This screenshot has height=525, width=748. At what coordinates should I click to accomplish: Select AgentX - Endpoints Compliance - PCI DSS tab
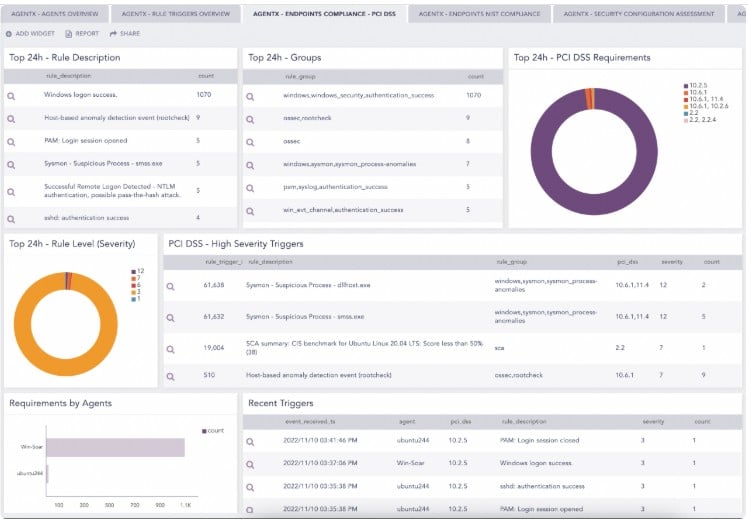[324, 14]
